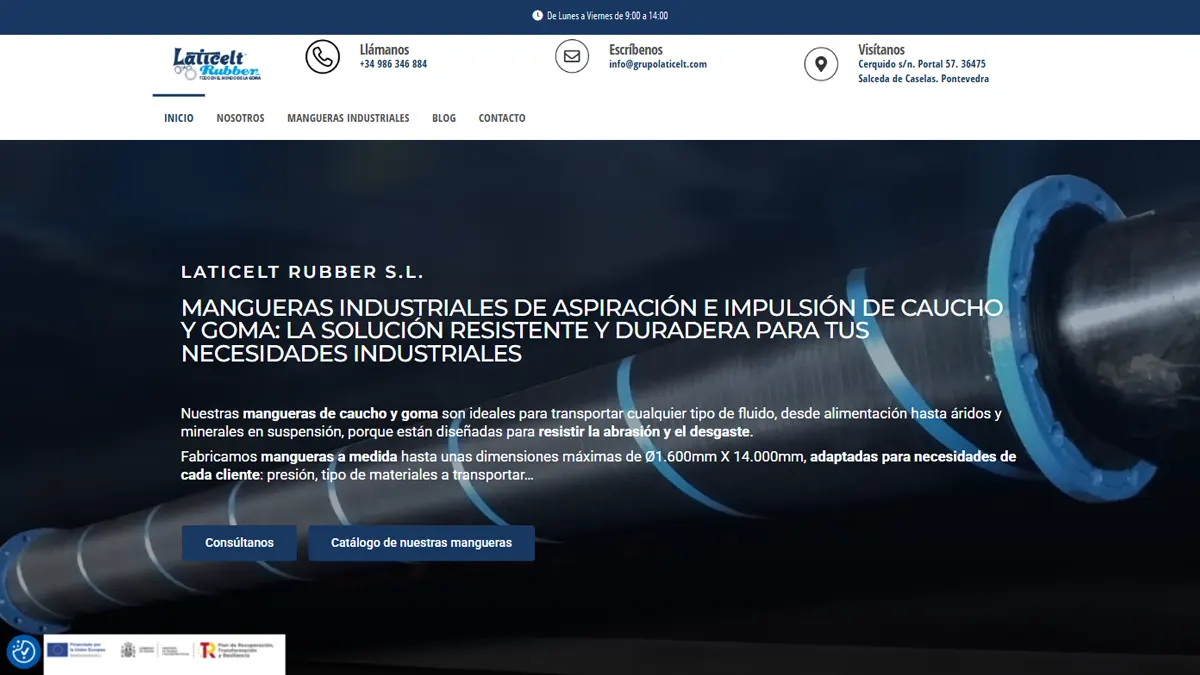Click the Laticelt Rubber logo
This screenshot has height=675, width=1200.
coord(217,64)
